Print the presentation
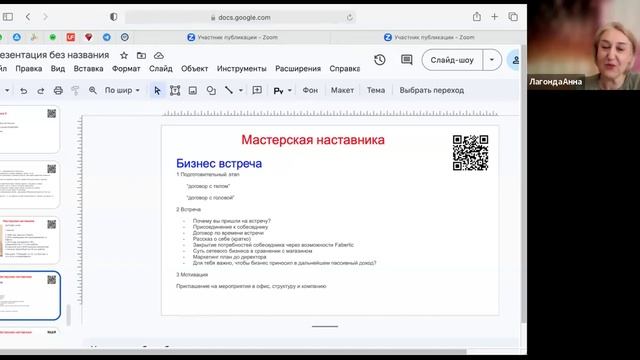640x360 pixels. tap(58, 91)
